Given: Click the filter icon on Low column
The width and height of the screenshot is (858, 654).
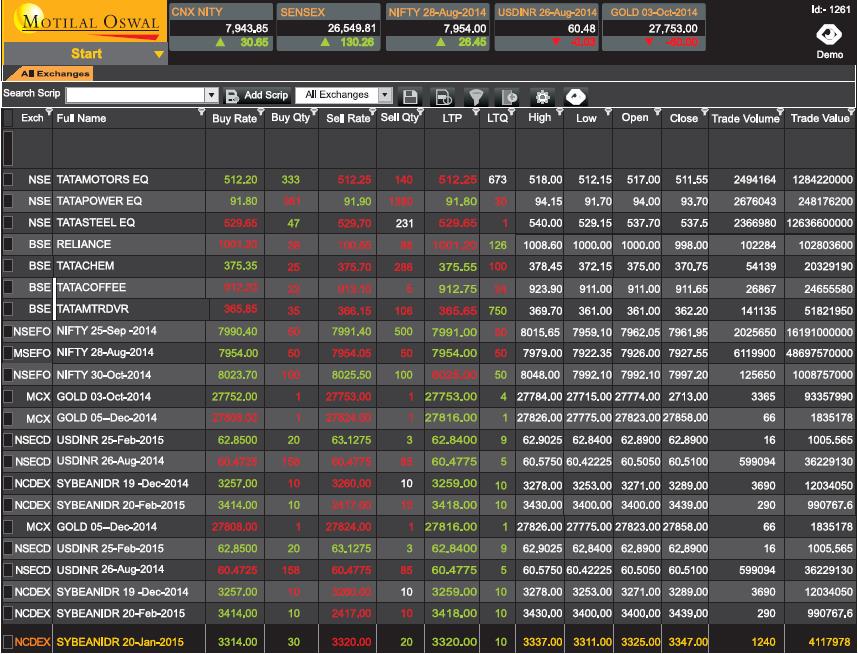Looking at the screenshot, I should [x=608, y=112].
